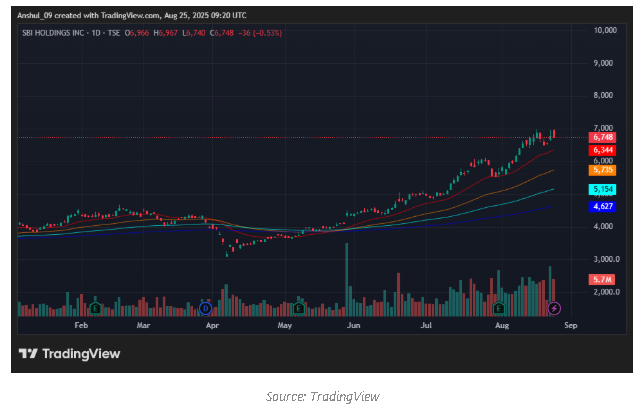Click the Mar label on time axis
Image resolution: width=642 pixels, height=407 pixels.
coord(143,326)
